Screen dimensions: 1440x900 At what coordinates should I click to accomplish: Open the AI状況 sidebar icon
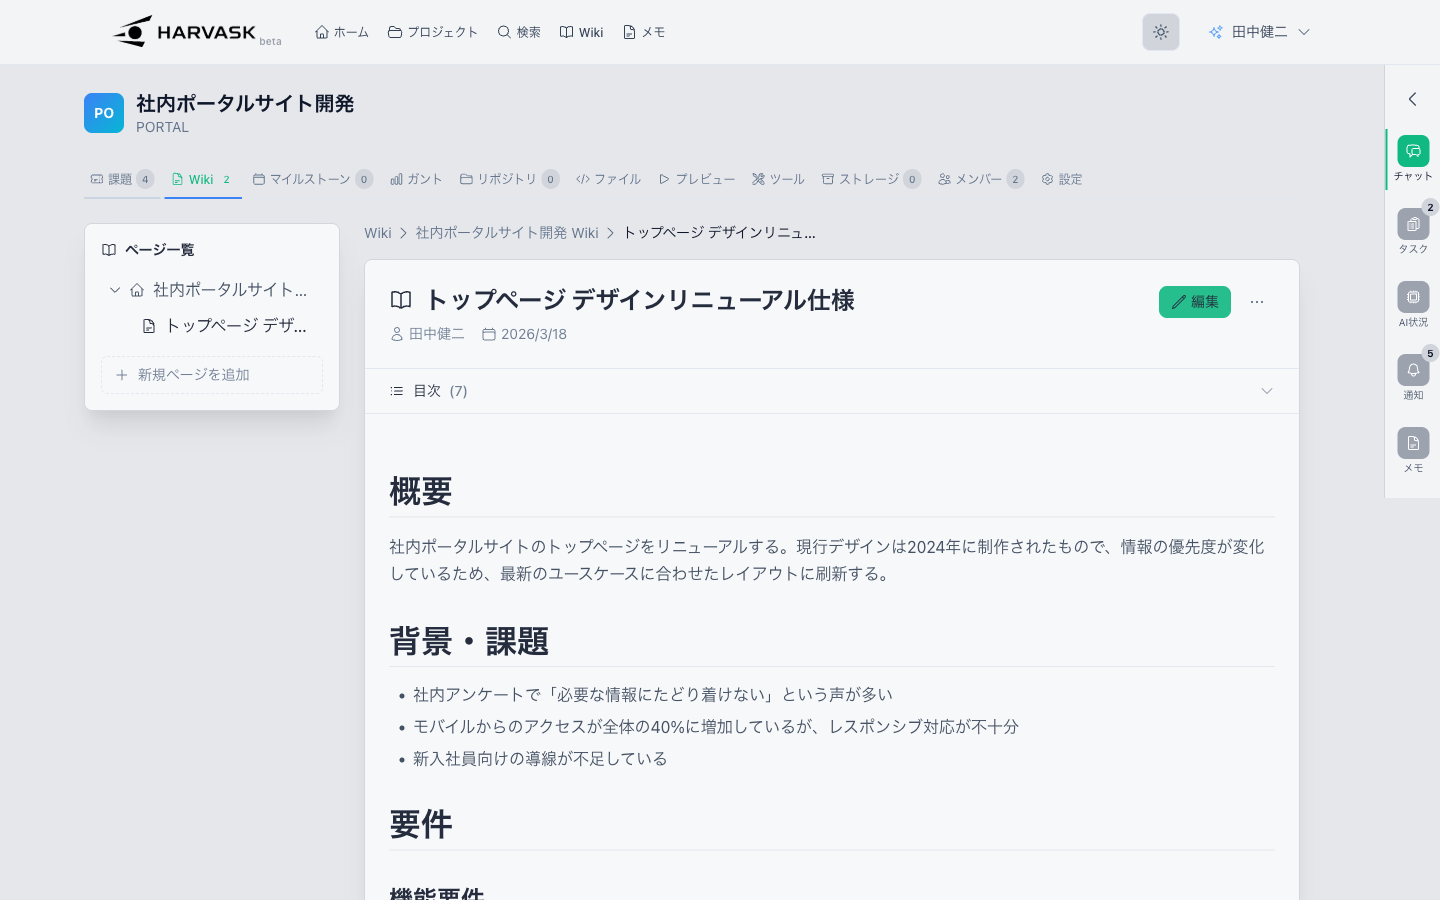point(1412,298)
